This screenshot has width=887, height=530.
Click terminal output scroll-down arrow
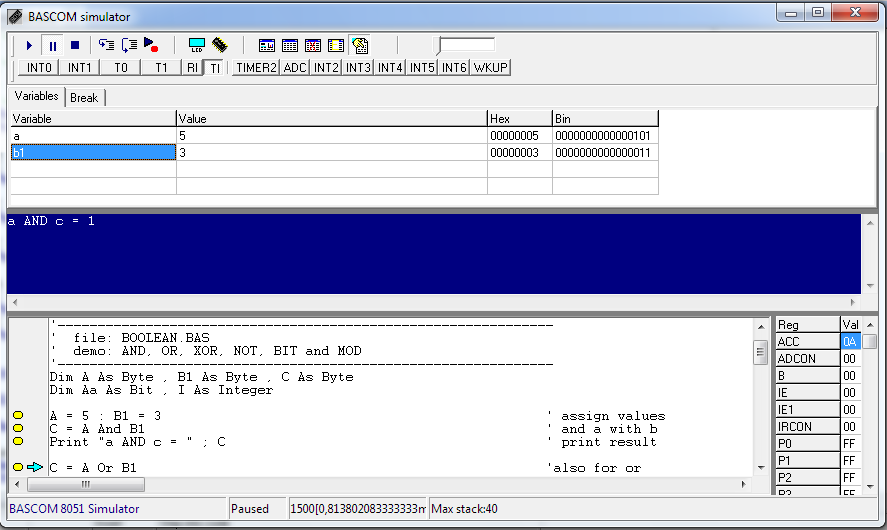[870, 286]
